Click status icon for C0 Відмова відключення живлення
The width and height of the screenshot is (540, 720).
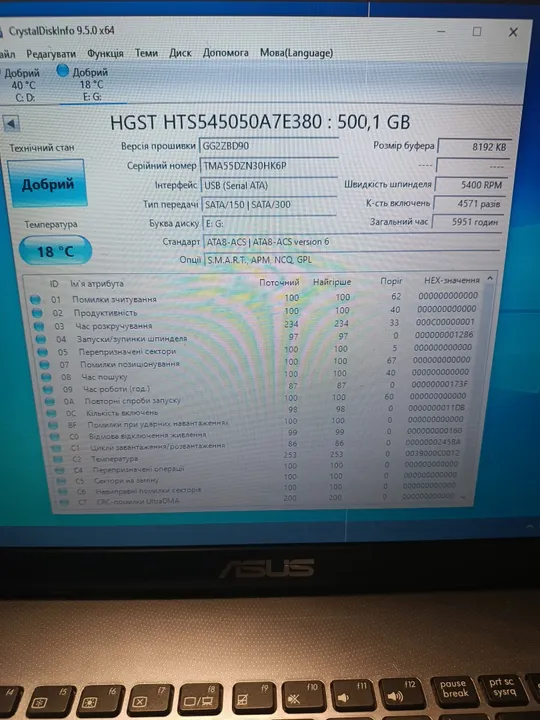[x=55, y=436]
